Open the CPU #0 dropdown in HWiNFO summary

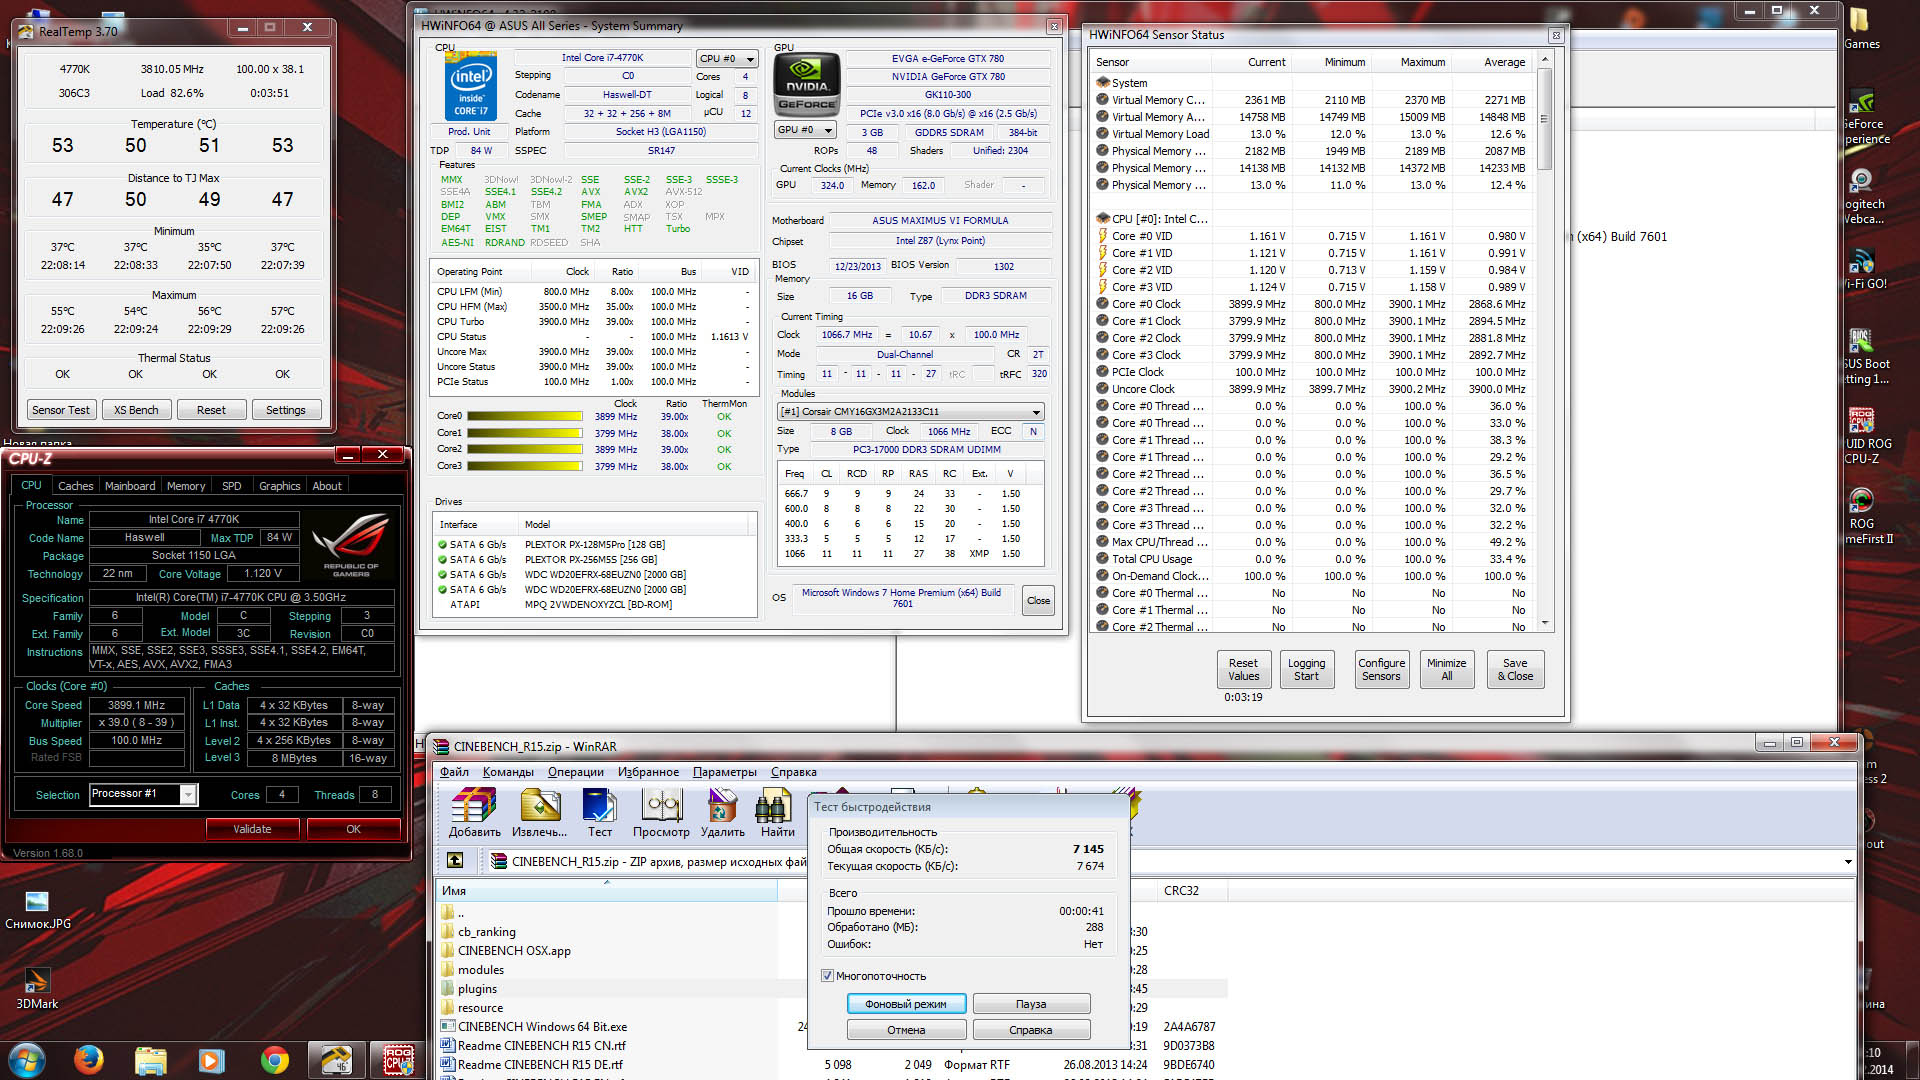(727, 59)
